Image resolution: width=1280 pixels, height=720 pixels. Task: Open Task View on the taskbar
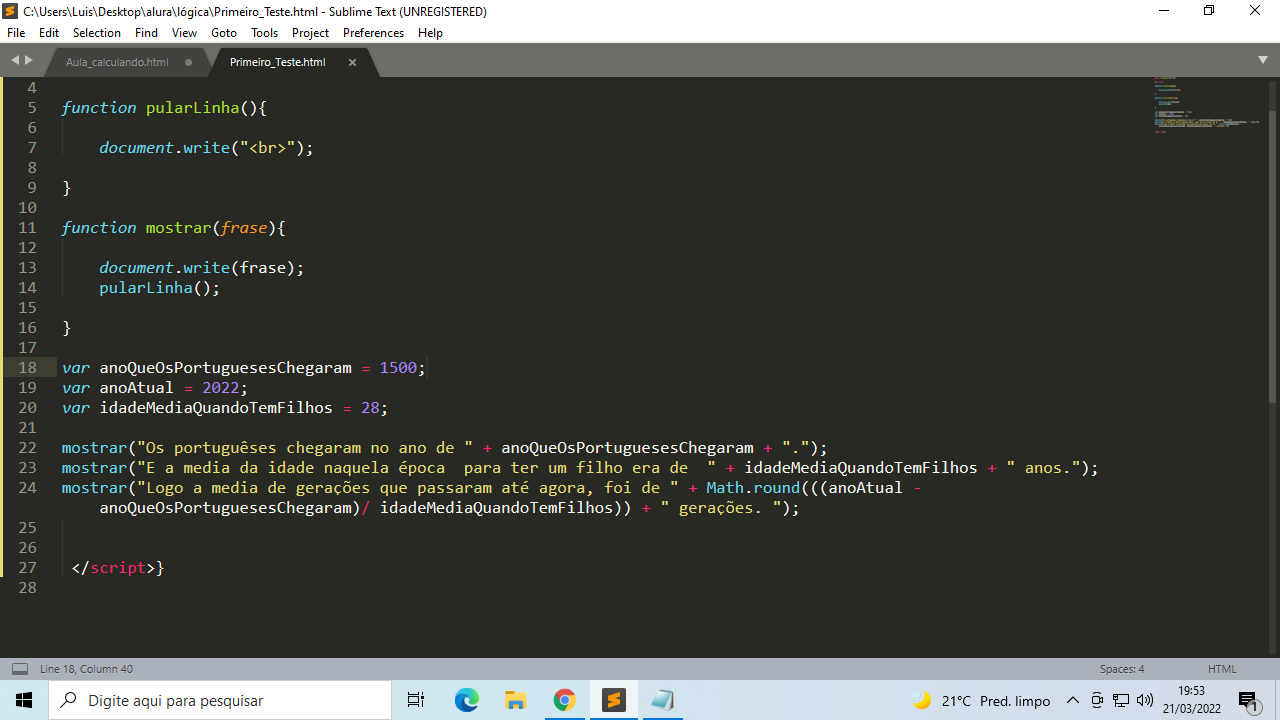point(417,700)
